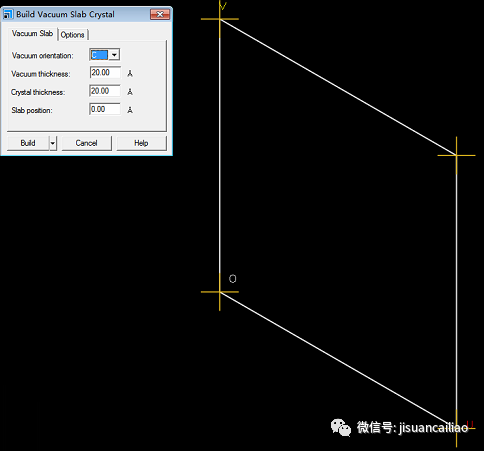Screen dimensions: 484x451
Task: Focus the Crystal thickness field
Action: pos(105,91)
